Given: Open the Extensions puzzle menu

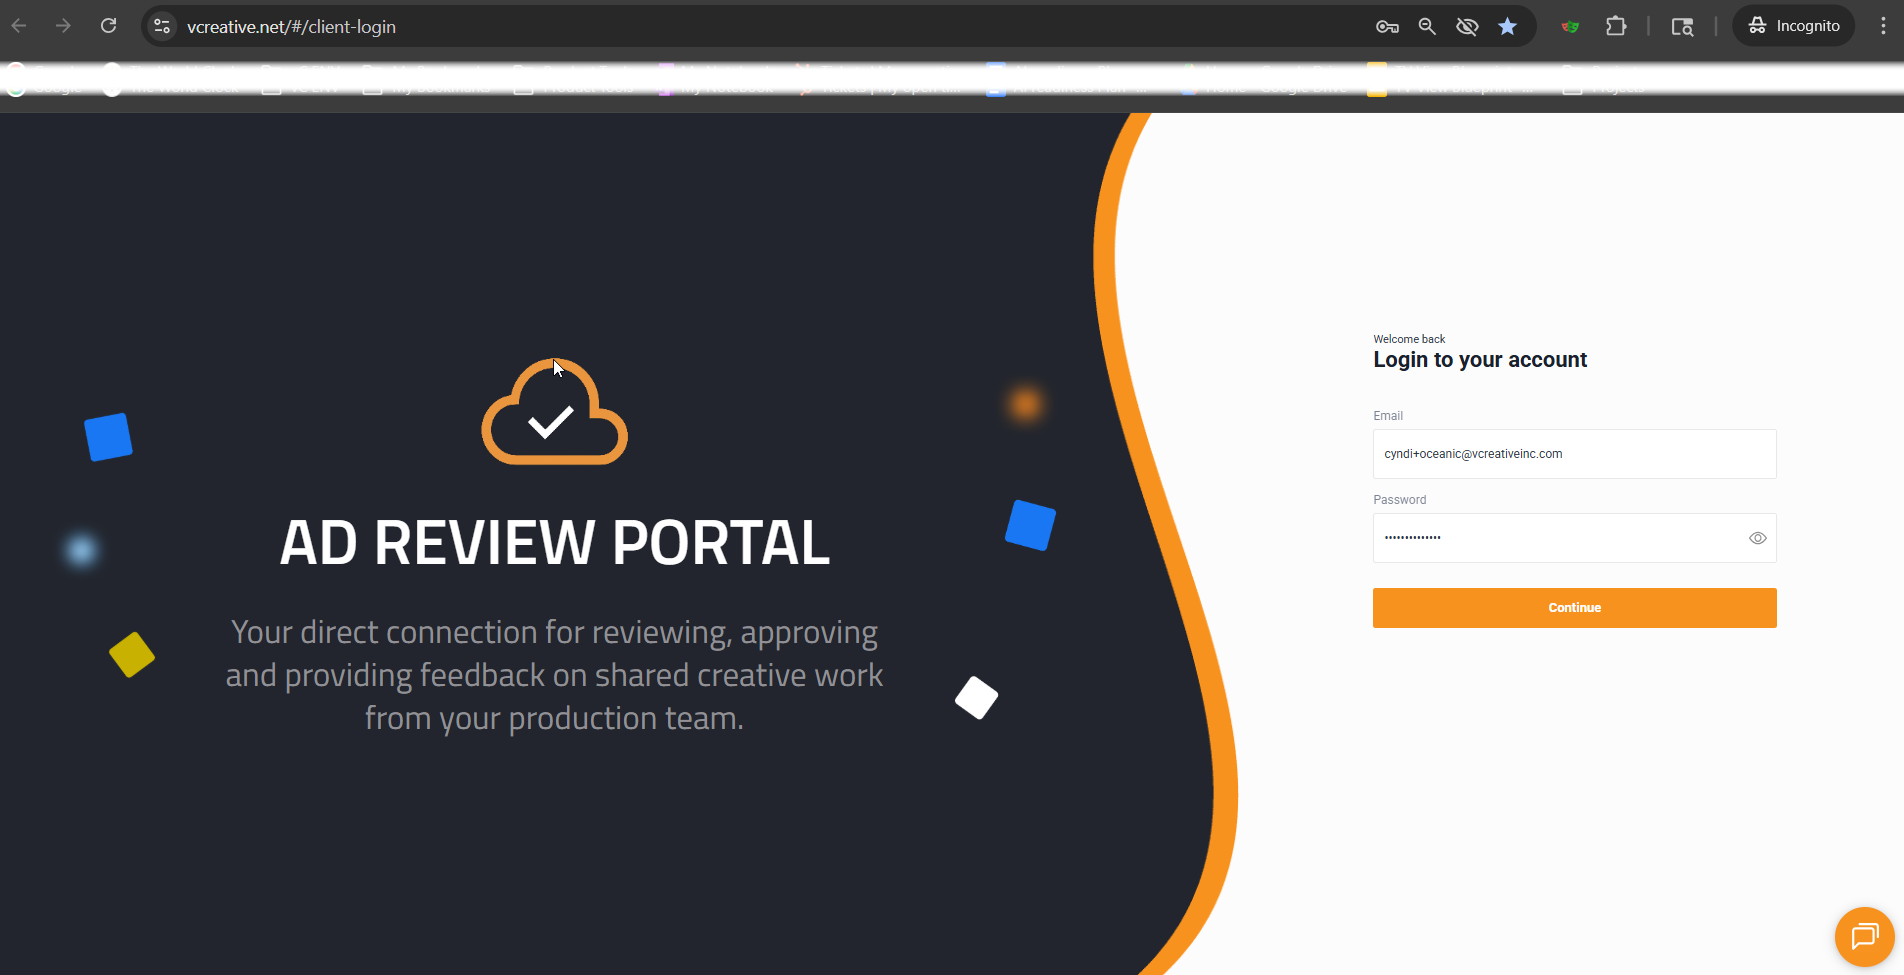Looking at the screenshot, I should tap(1616, 27).
